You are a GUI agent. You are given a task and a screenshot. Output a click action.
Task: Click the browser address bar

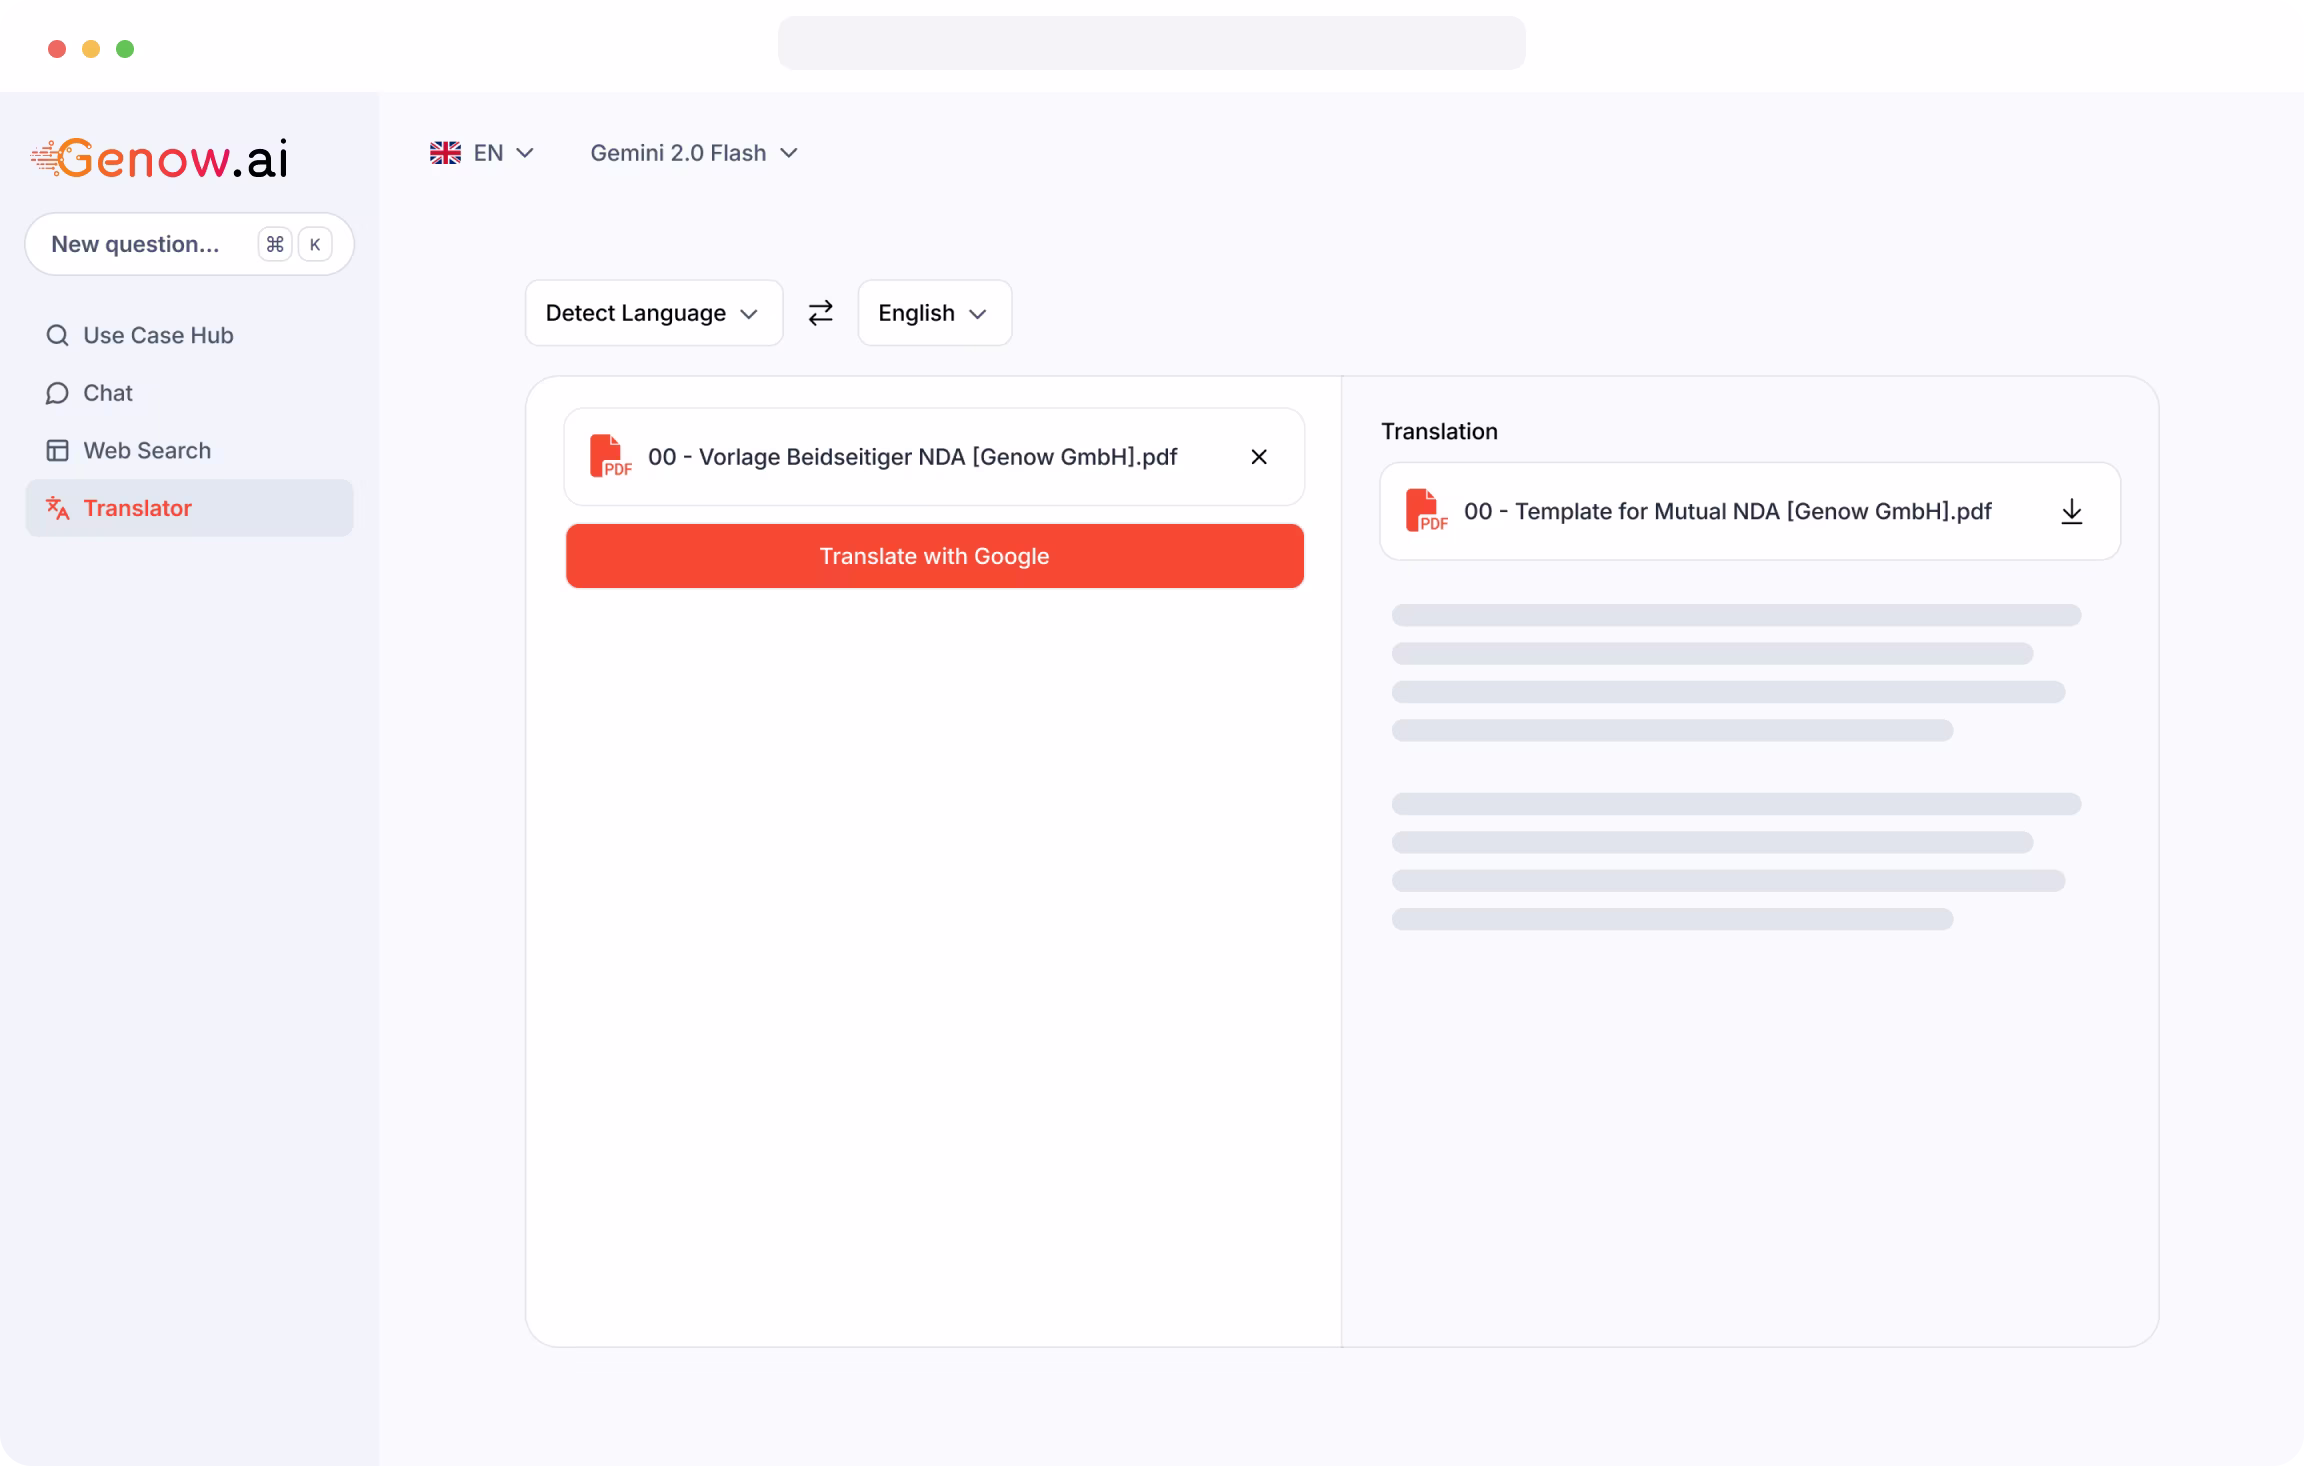(1151, 43)
